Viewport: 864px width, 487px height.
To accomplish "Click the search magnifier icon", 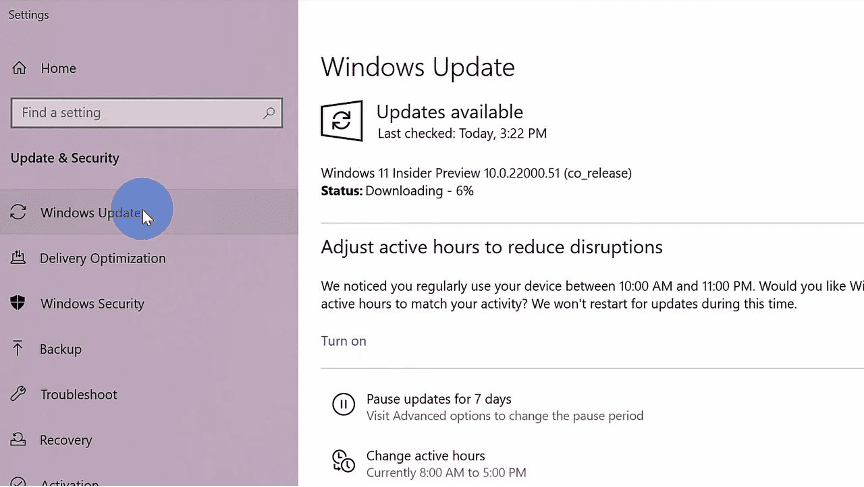I will tap(269, 113).
